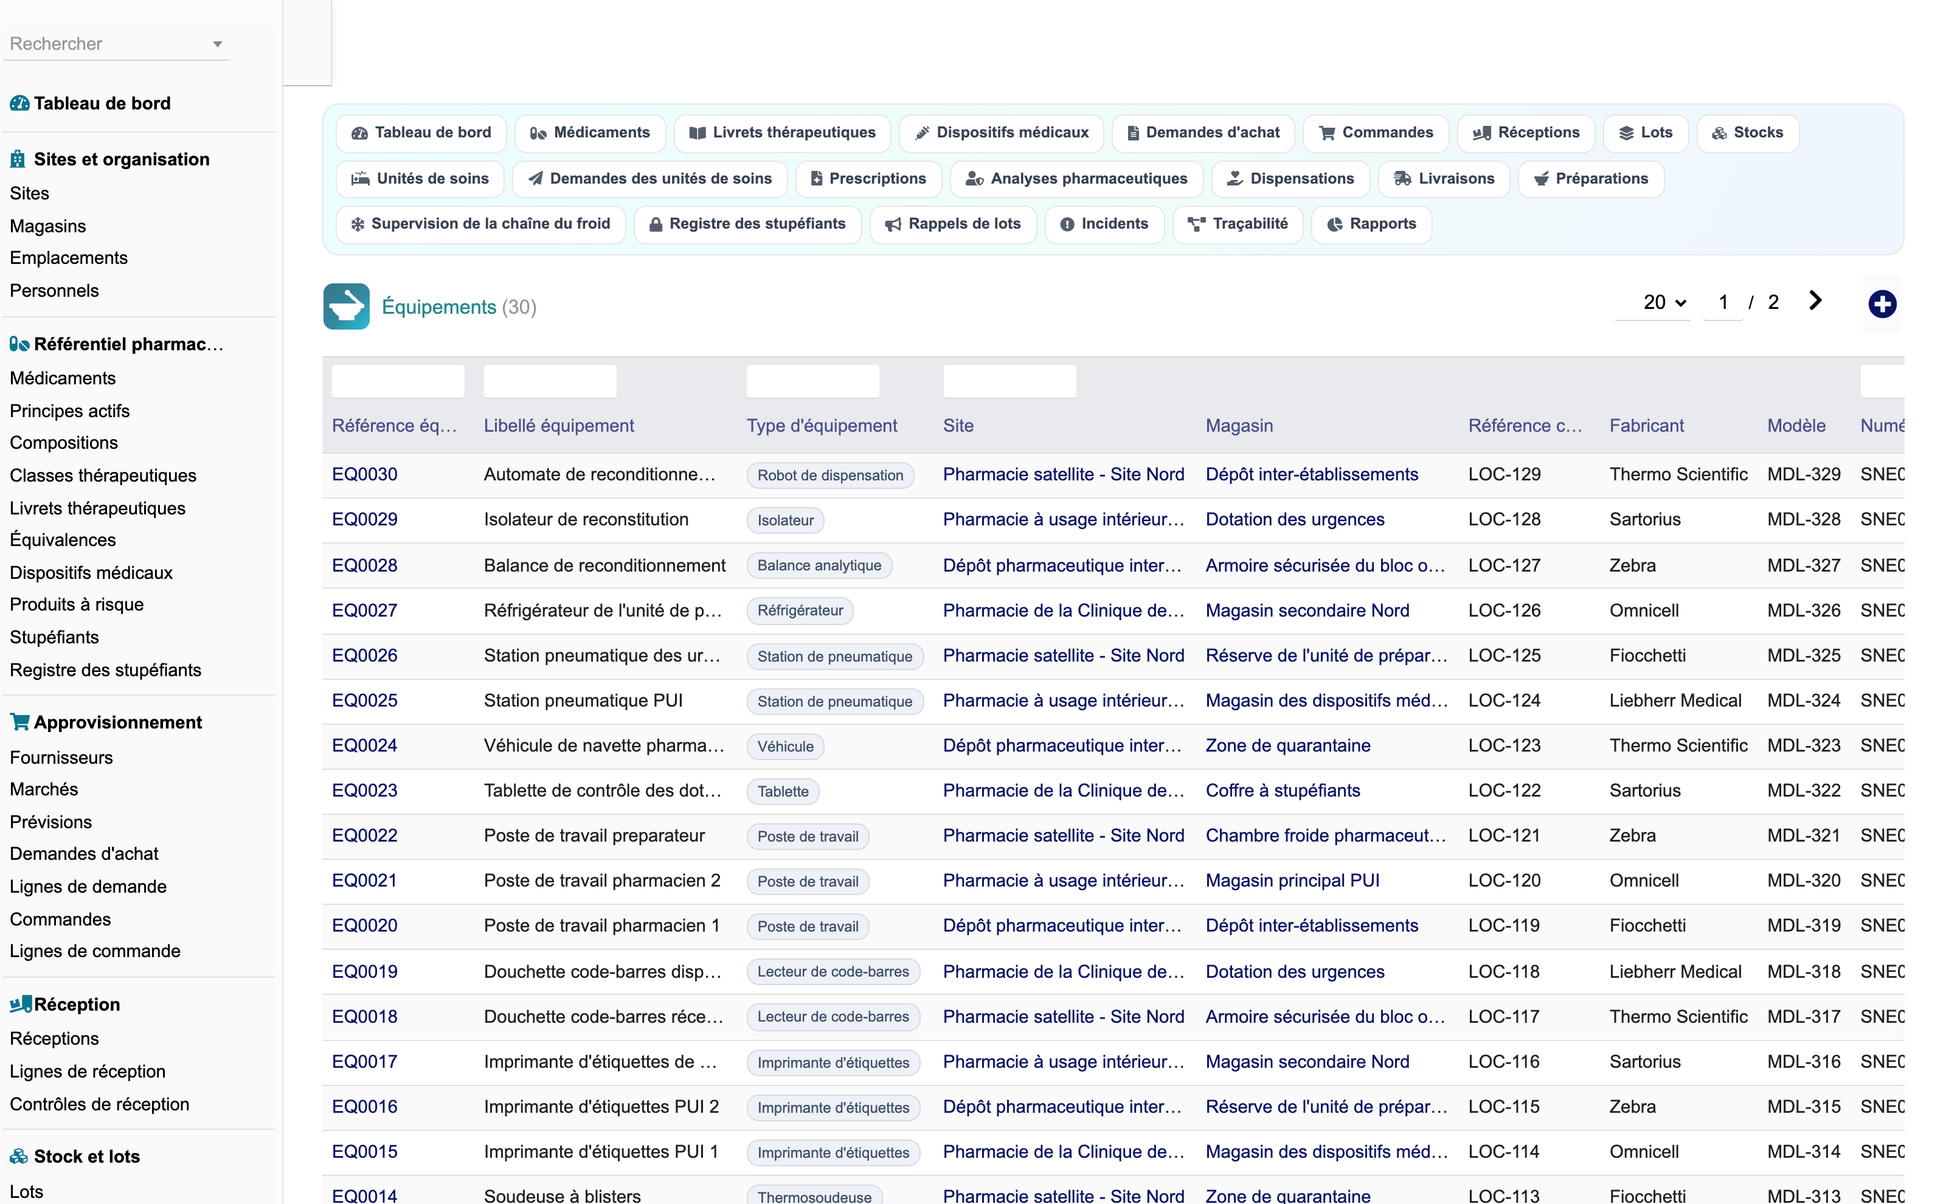The height and width of the screenshot is (1204, 1946).
Task: Click the book icon in Livrets thérapeutiques
Action: click(x=698, y=133)
